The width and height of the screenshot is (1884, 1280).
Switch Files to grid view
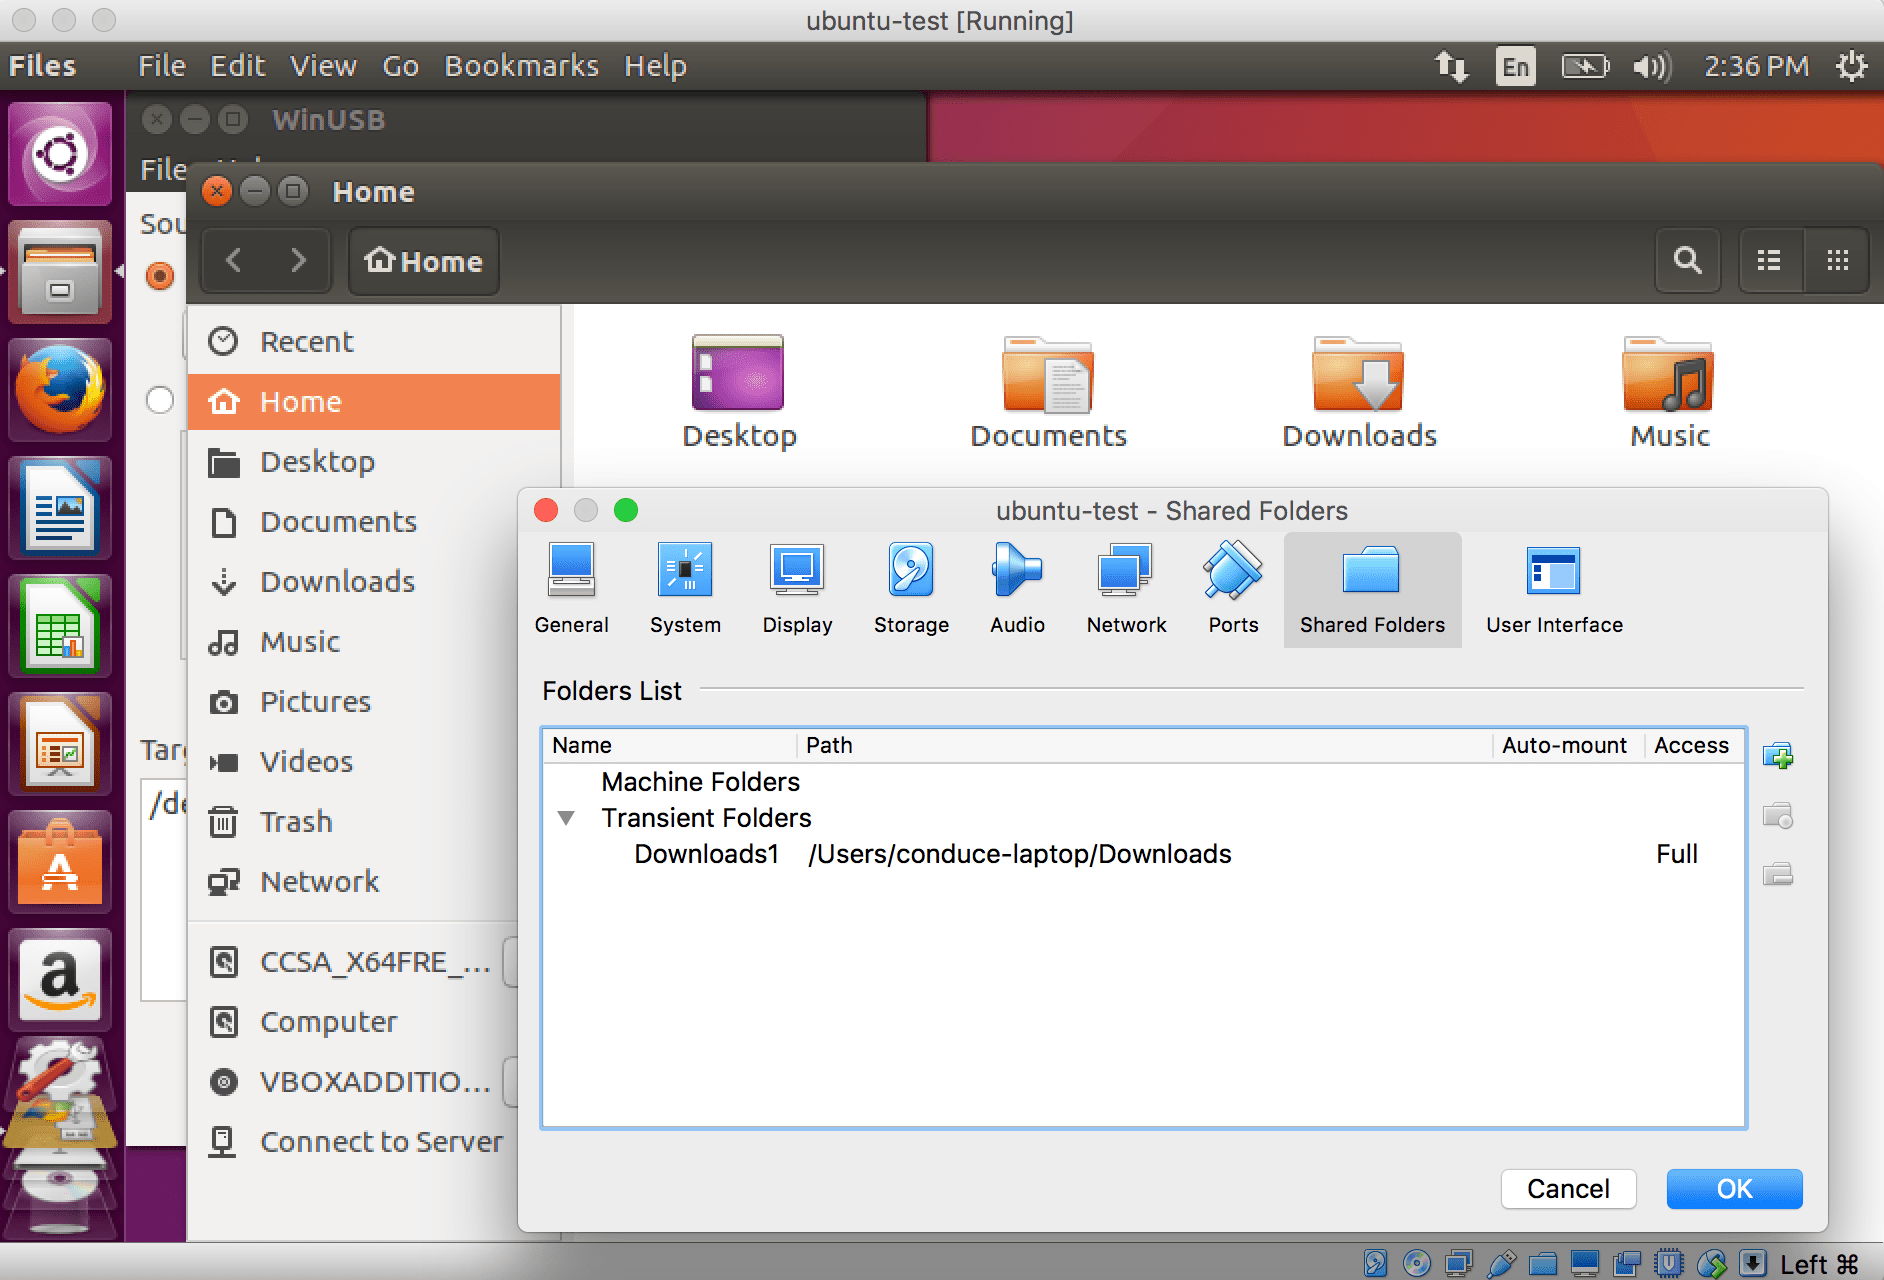1837,260
